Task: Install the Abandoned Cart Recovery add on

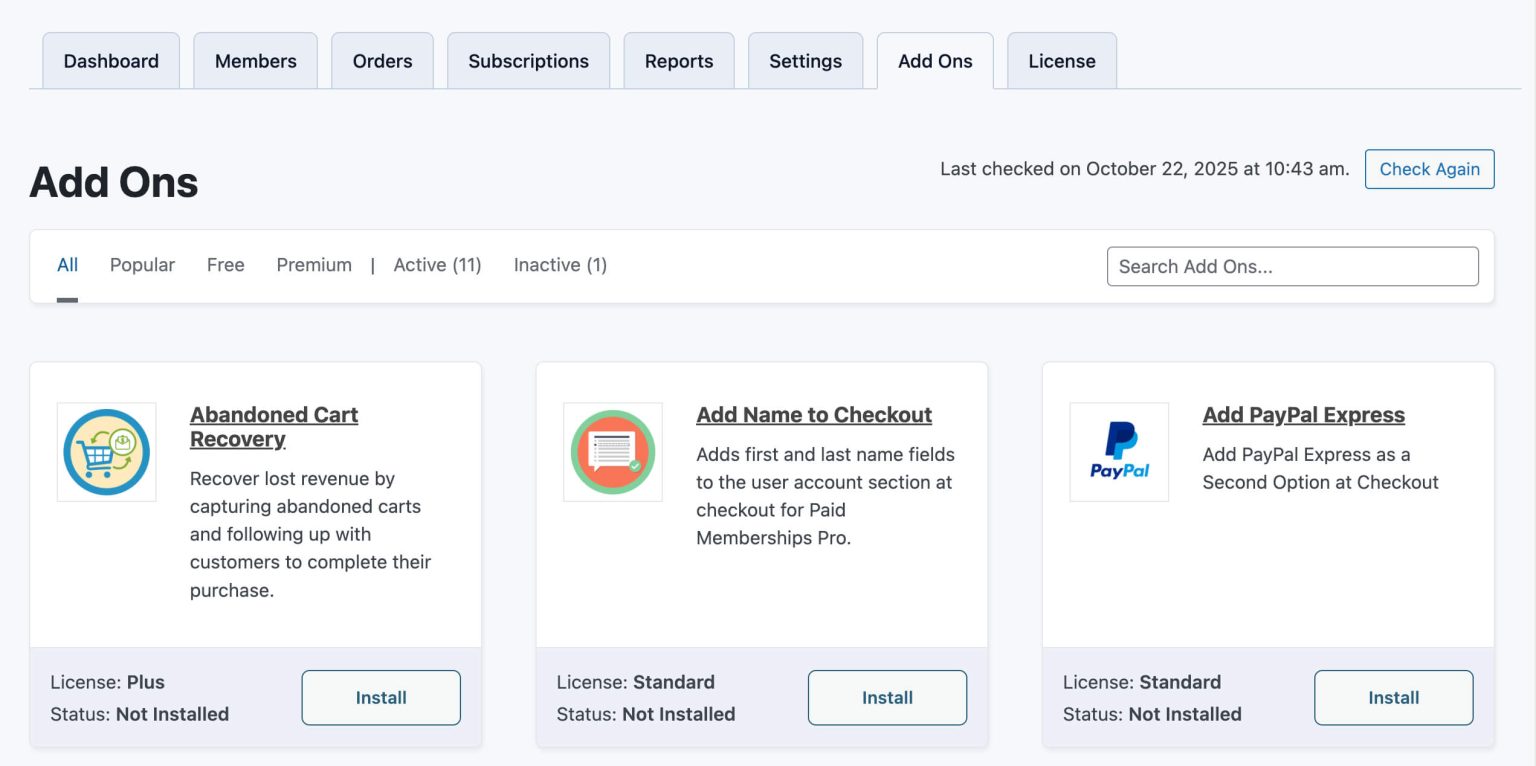Action: [381, 698]
